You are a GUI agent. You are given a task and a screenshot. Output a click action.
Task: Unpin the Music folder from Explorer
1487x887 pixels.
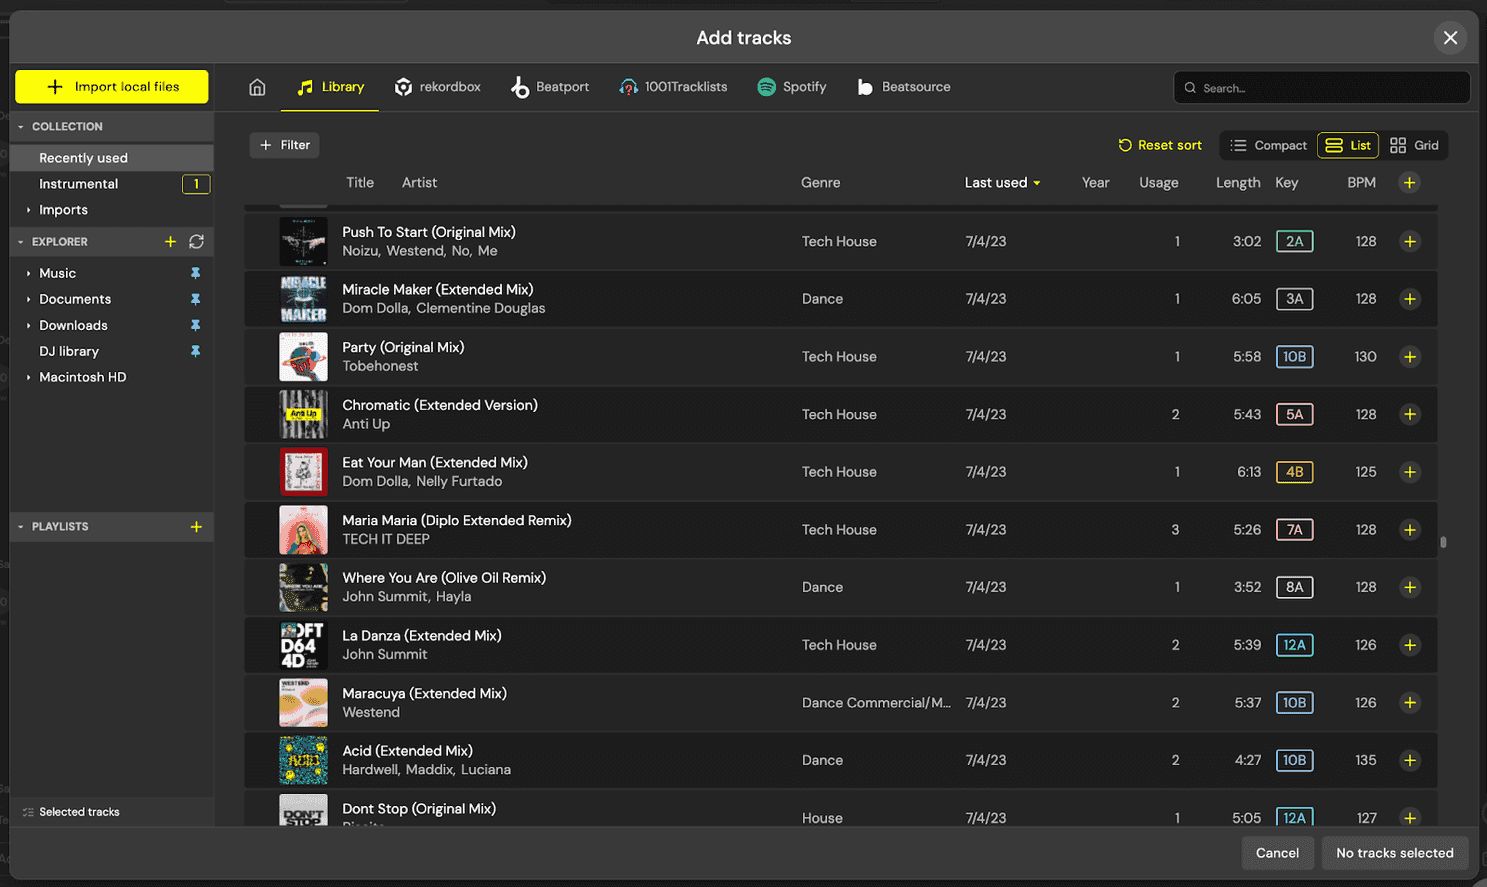(x=195, y=273)
